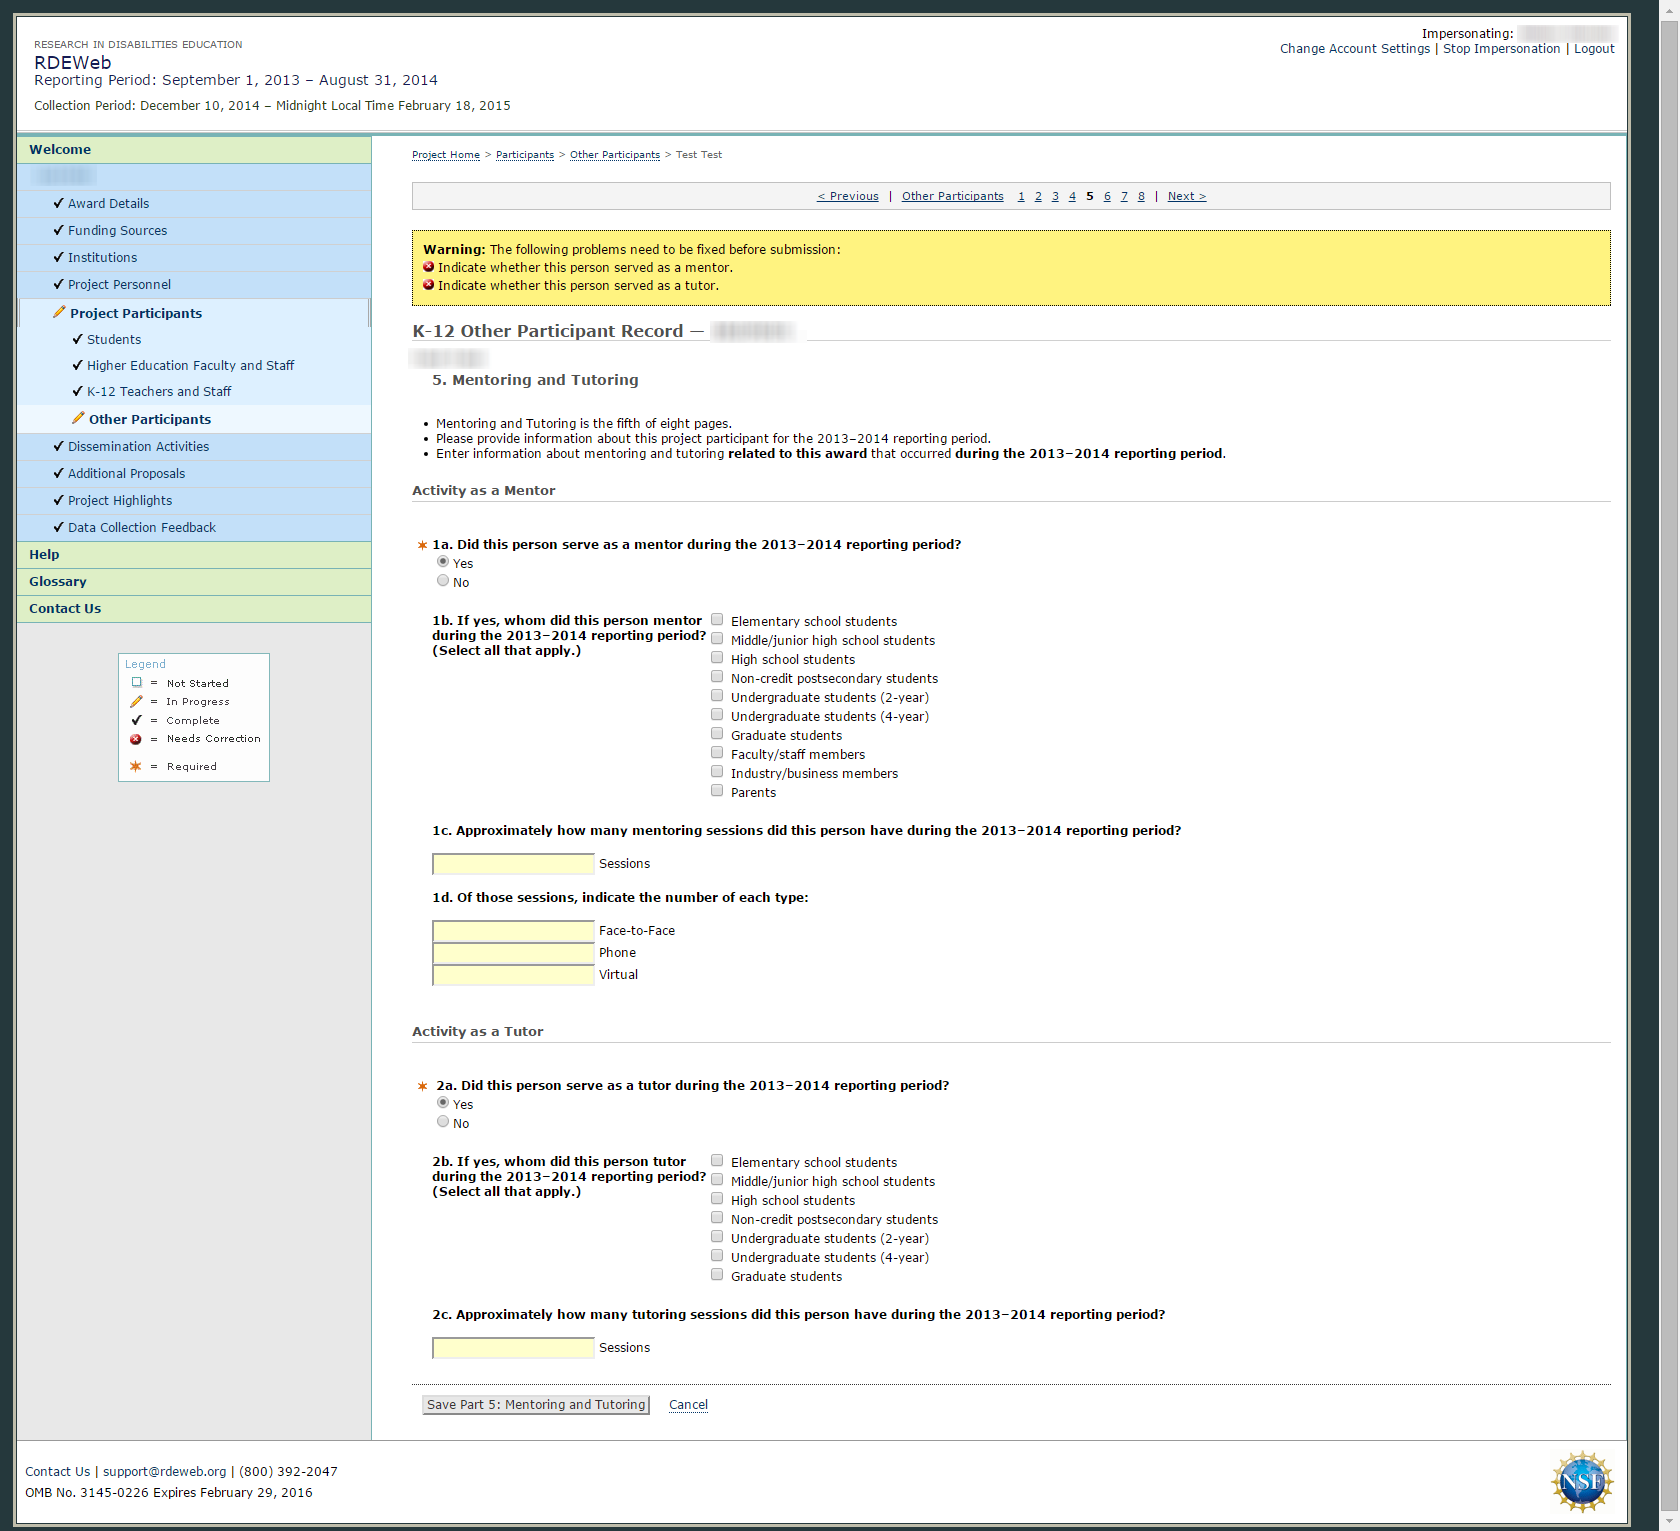Image resolution: width=1680 pixels, height=1531 pixels.
Task: Click red error icon for tutor warning
Action: (429, 285)
